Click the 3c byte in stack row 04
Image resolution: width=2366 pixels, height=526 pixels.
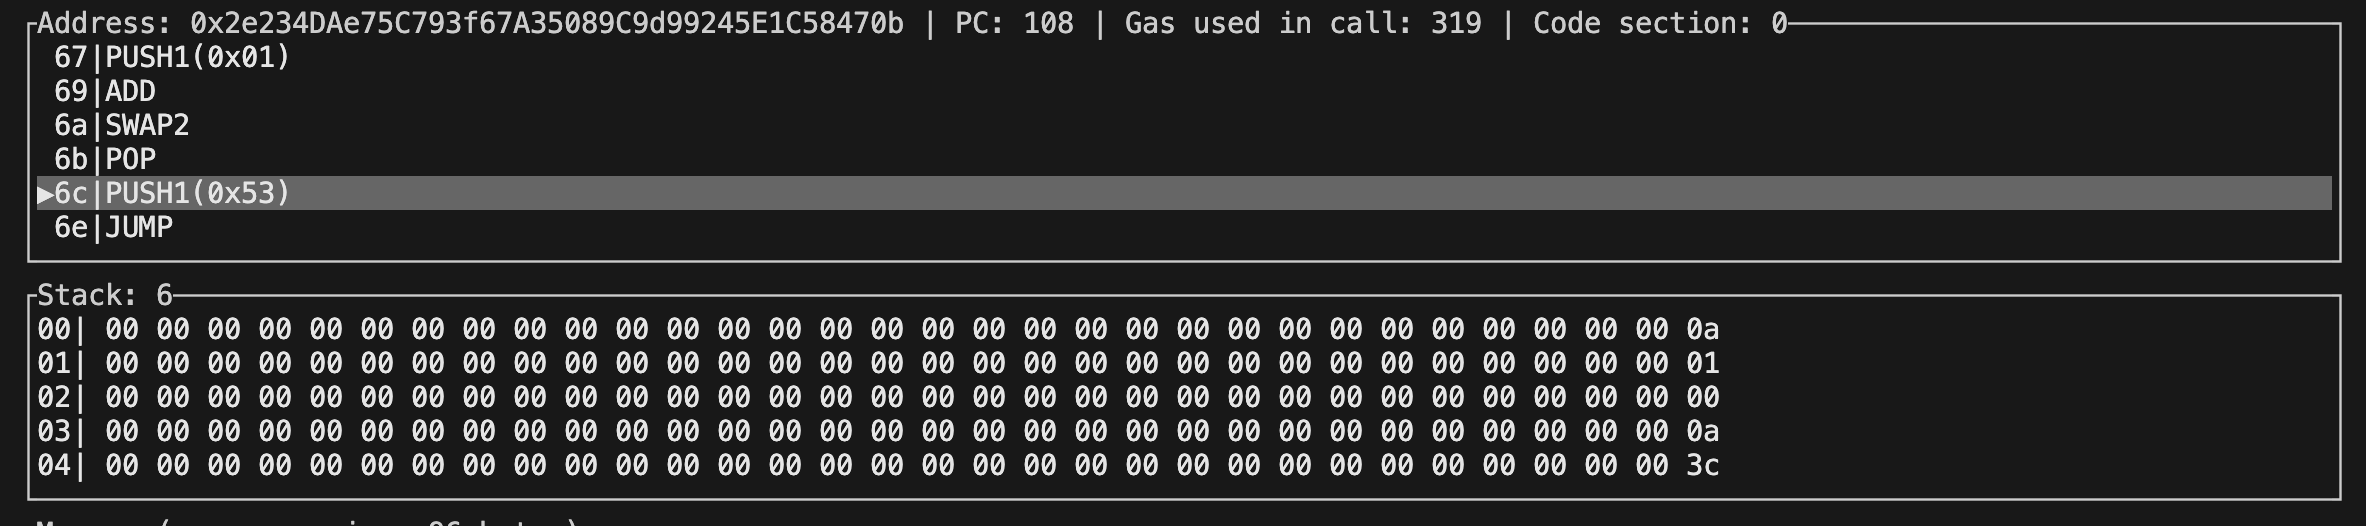pyautogui.click(x=1702, y=466)
